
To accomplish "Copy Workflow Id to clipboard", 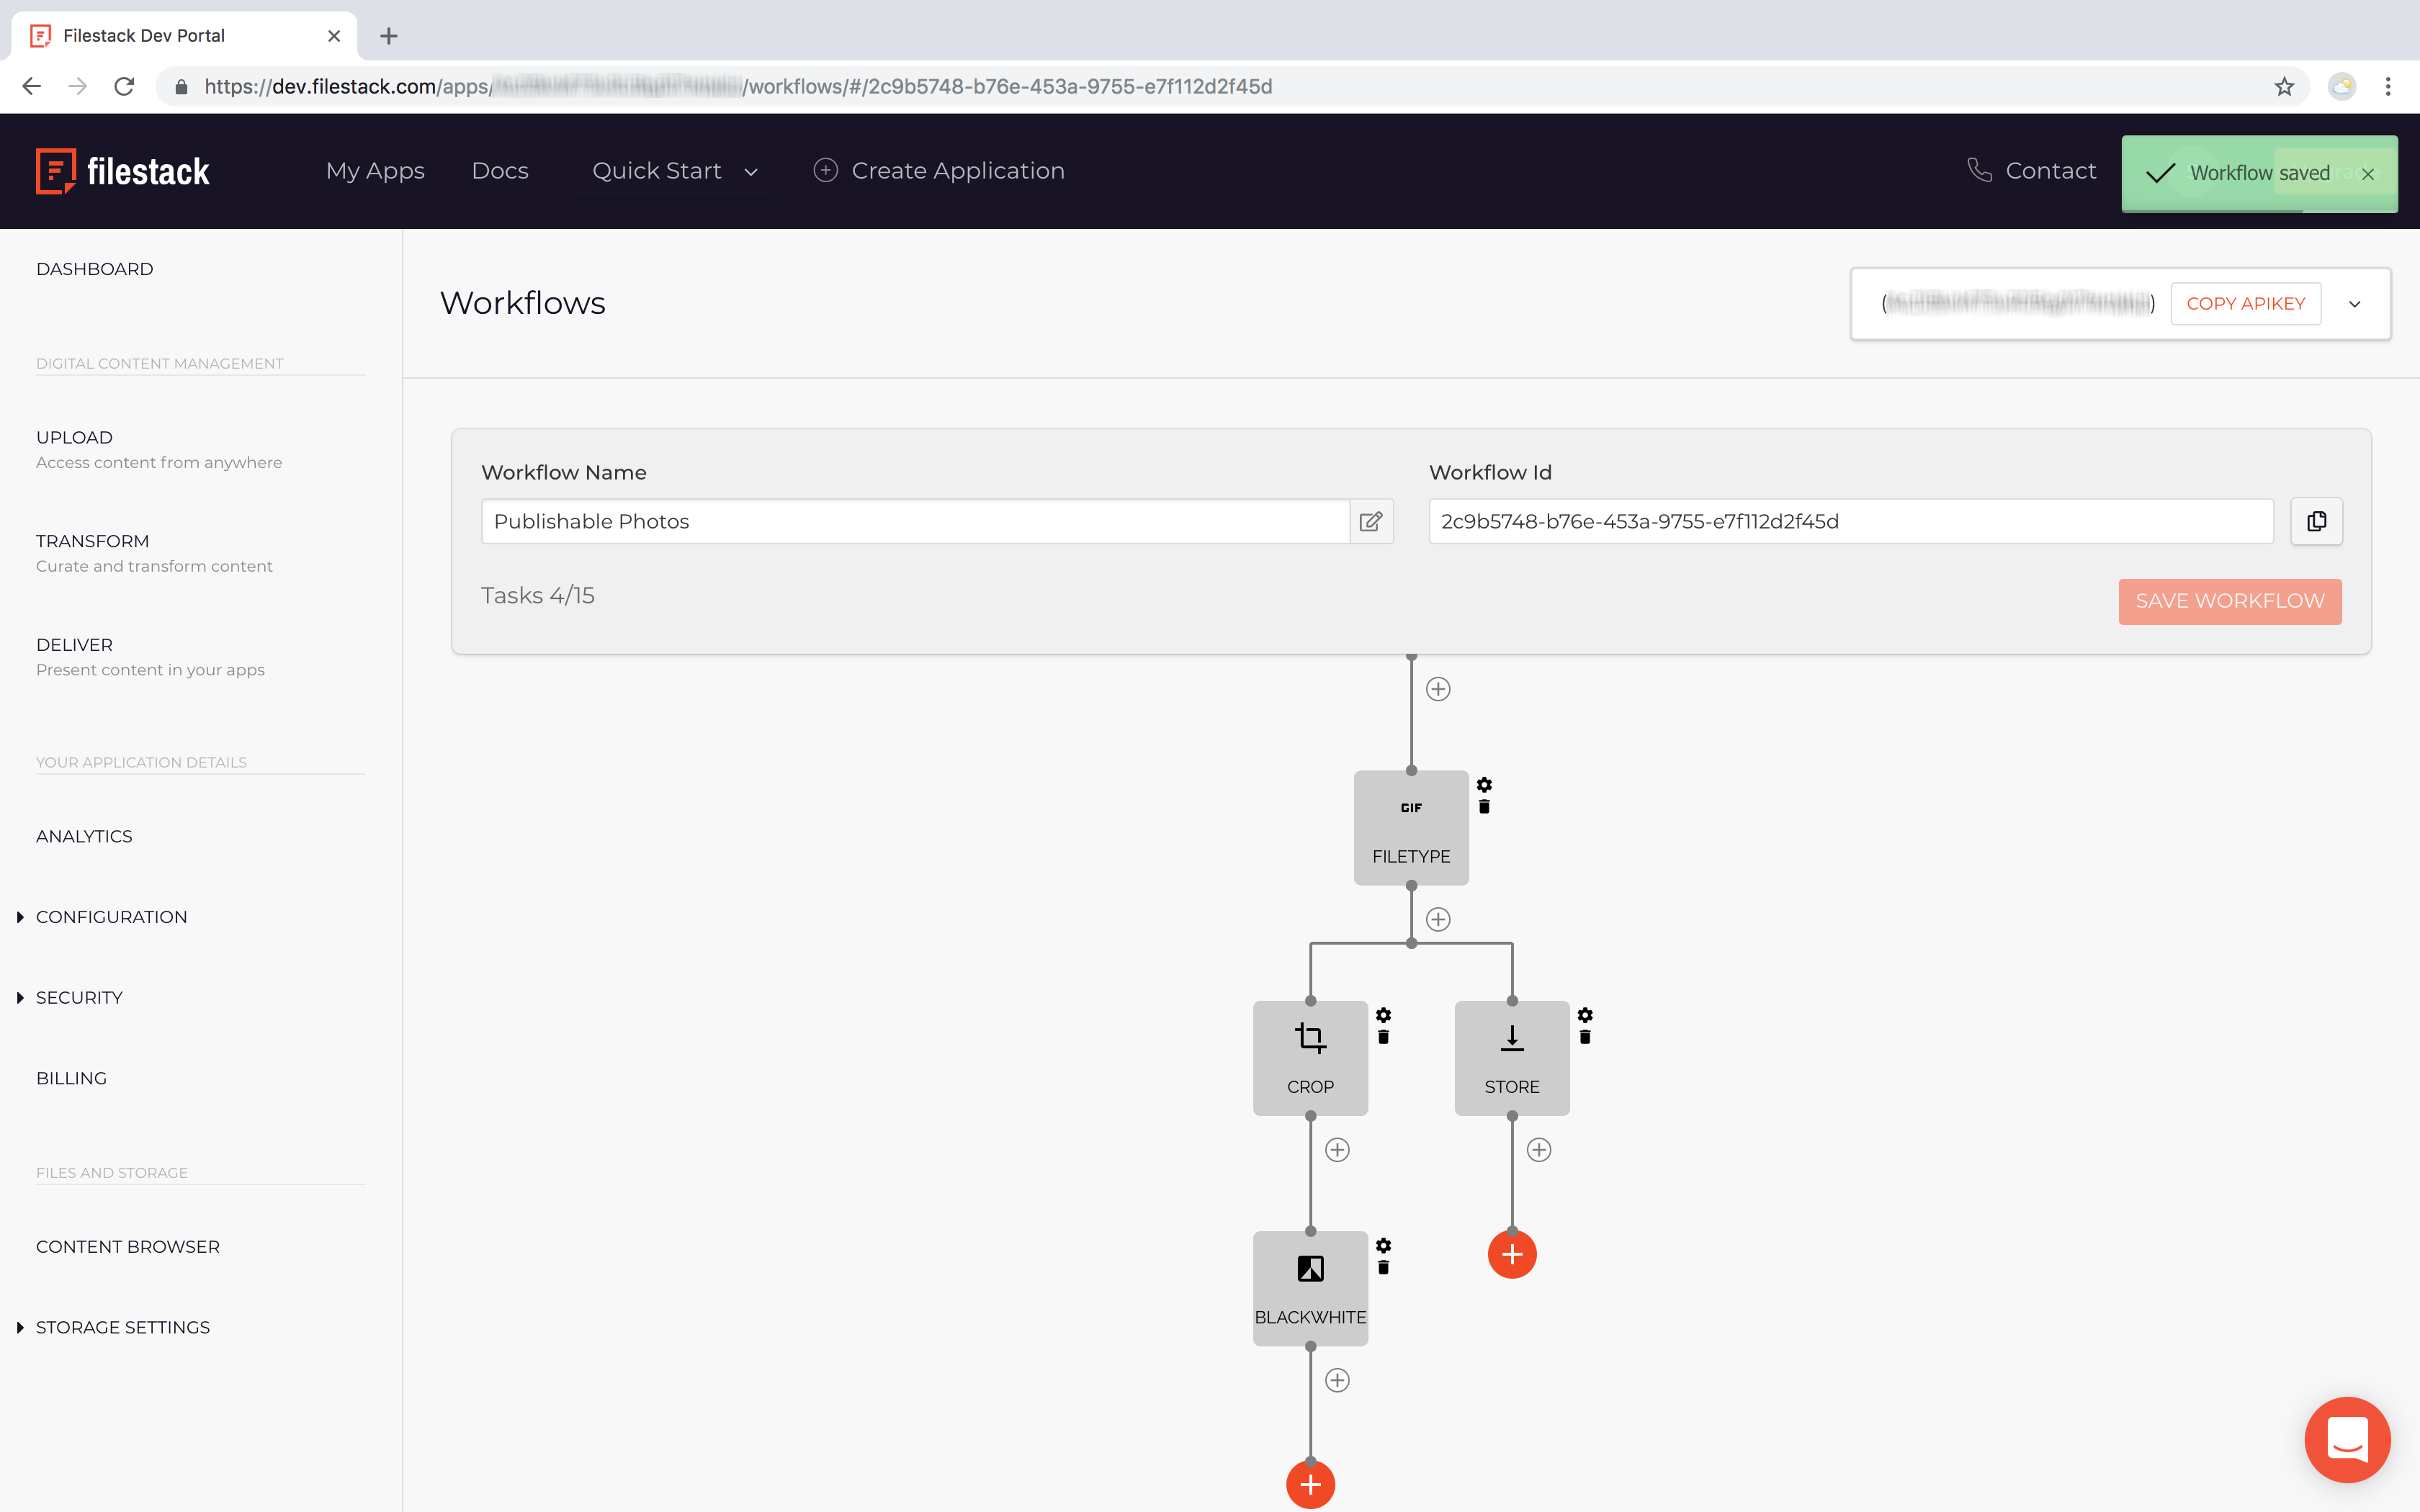I will [2316, 521].
